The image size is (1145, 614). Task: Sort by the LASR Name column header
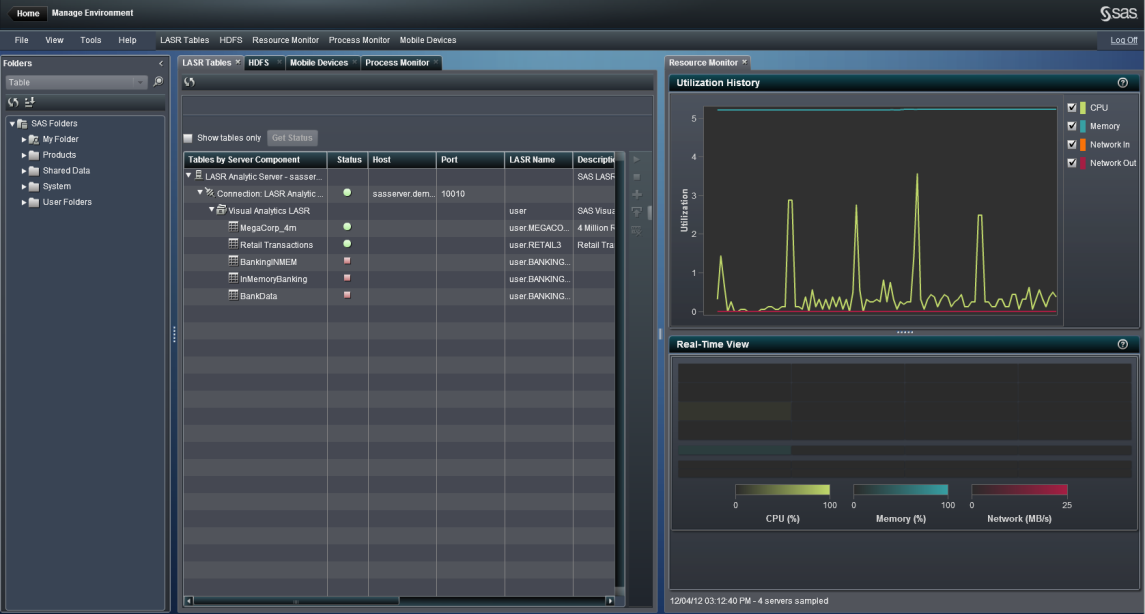point(539,160)
